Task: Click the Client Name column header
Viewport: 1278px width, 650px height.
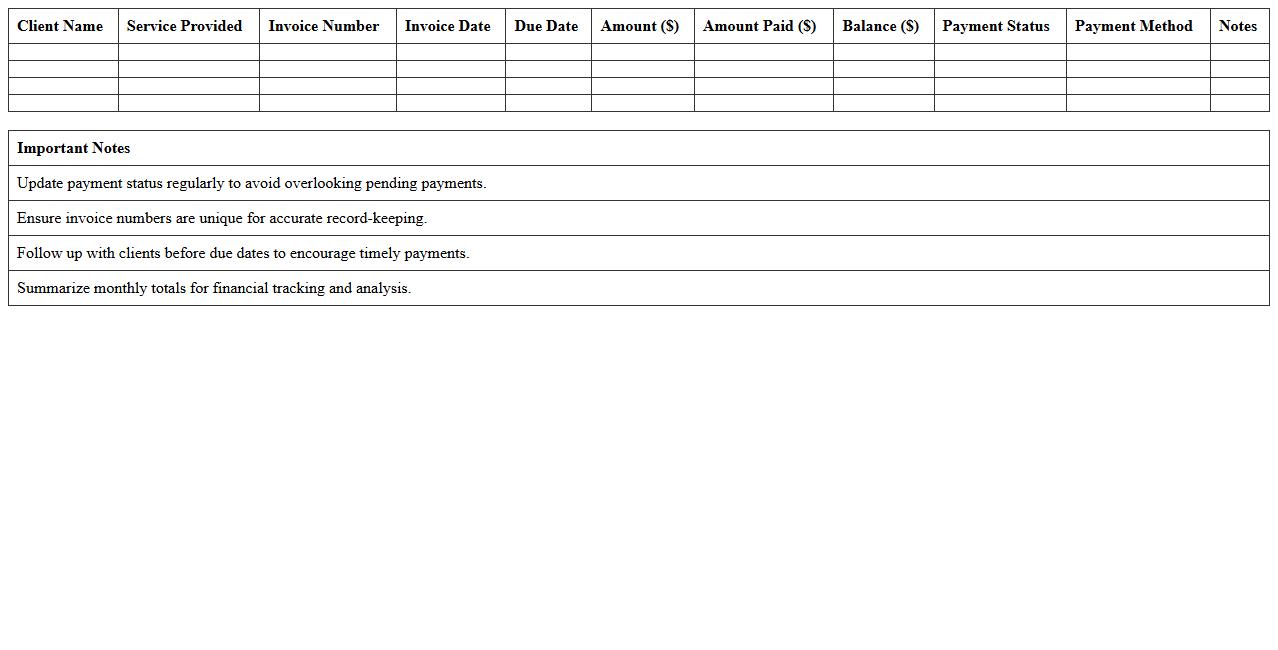Action: pos(60,26)
